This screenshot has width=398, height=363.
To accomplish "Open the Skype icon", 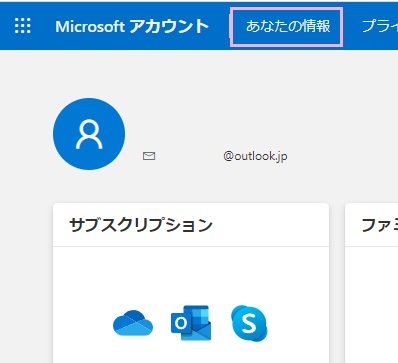I will click(249, 323).
